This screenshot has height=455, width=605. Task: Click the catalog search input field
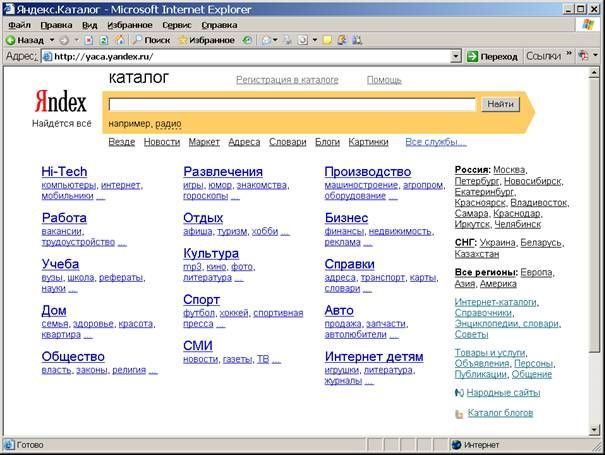point(292,104)
